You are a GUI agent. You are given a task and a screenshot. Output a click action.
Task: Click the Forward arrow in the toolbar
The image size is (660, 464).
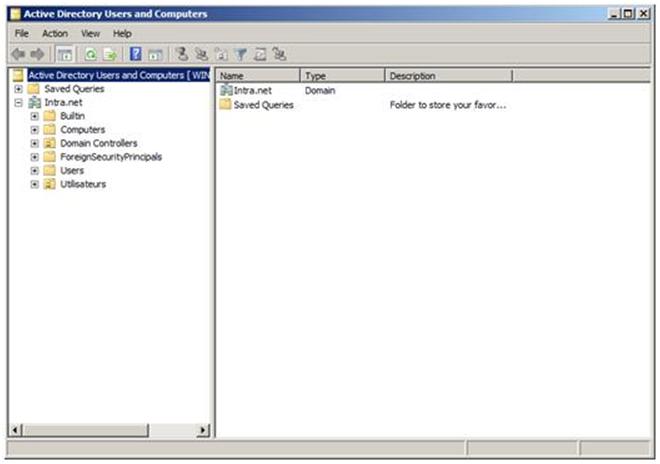38,54
